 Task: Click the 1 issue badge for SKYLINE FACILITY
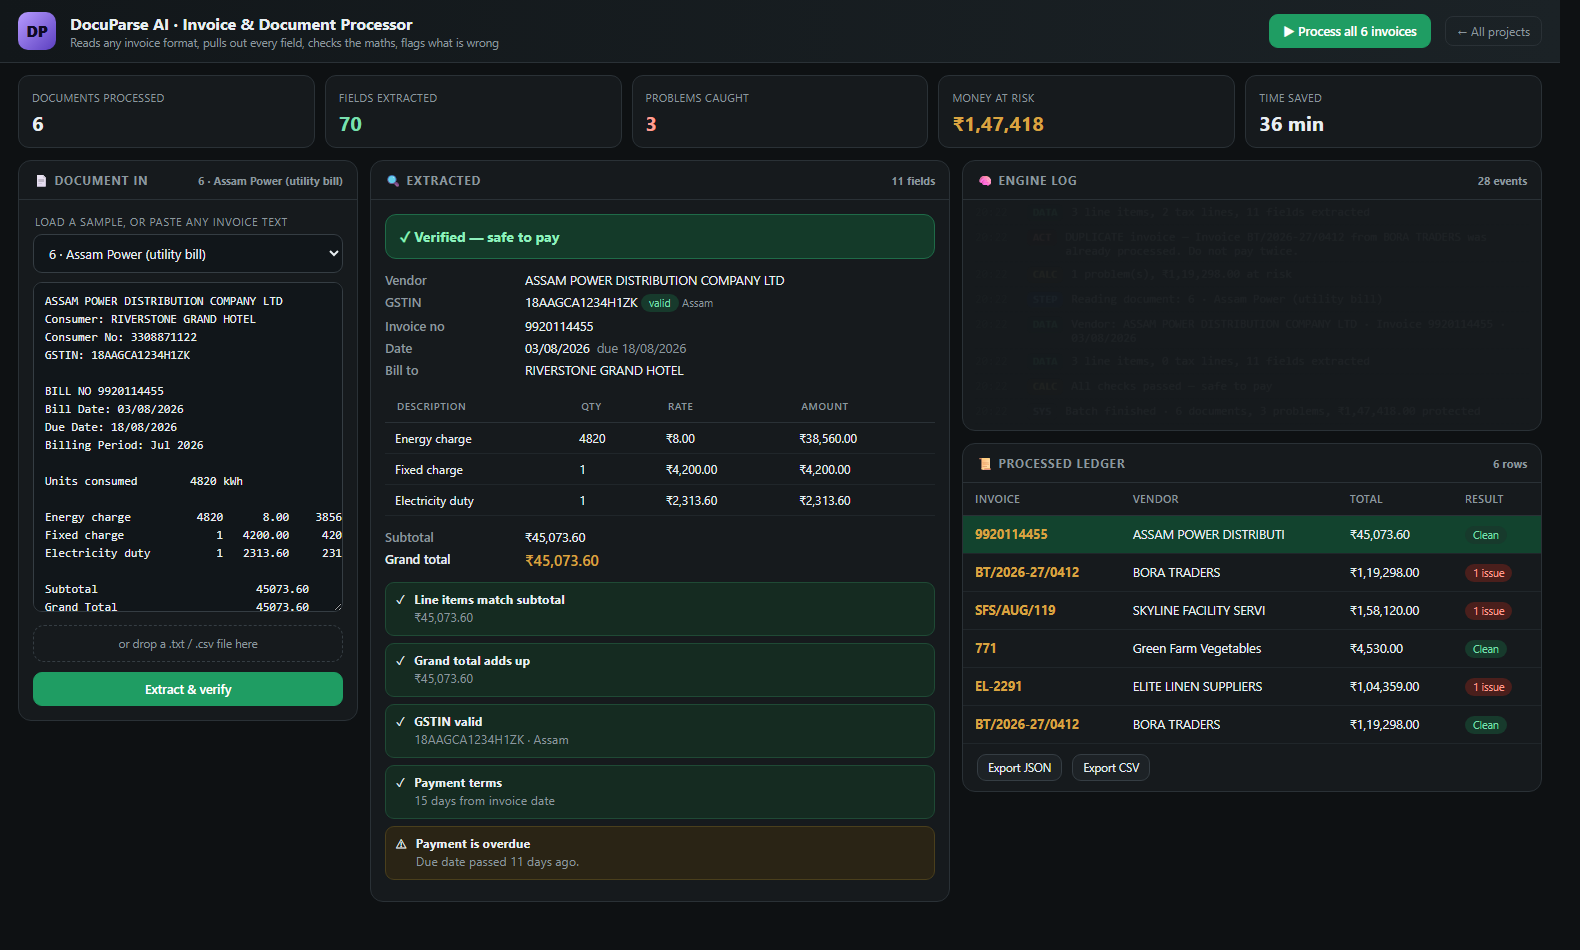[1488, 611]
